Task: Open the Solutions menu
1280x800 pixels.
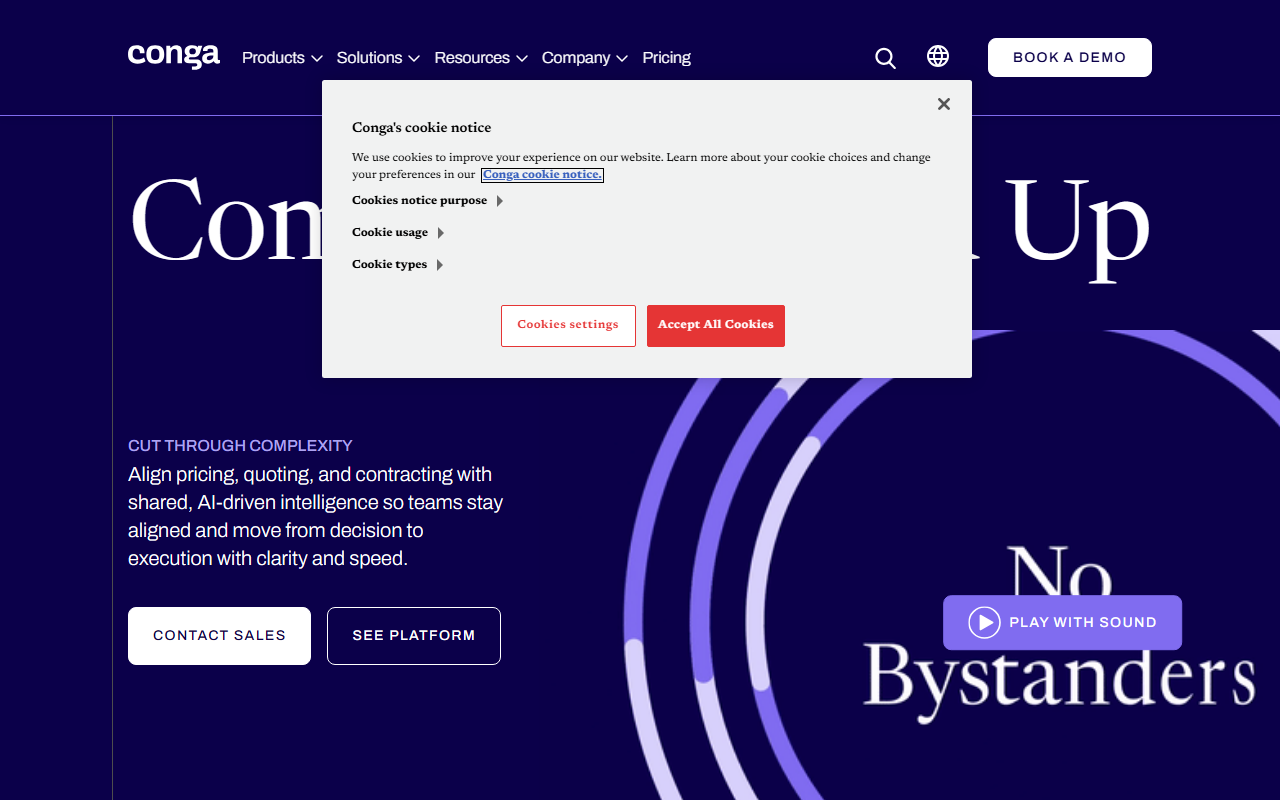Action: click(378, 58)
